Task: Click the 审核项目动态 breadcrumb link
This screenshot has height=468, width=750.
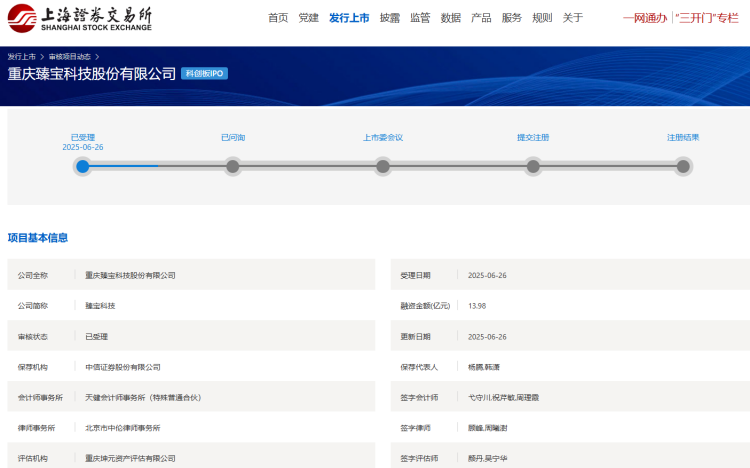Action: (x=68, y=57)
